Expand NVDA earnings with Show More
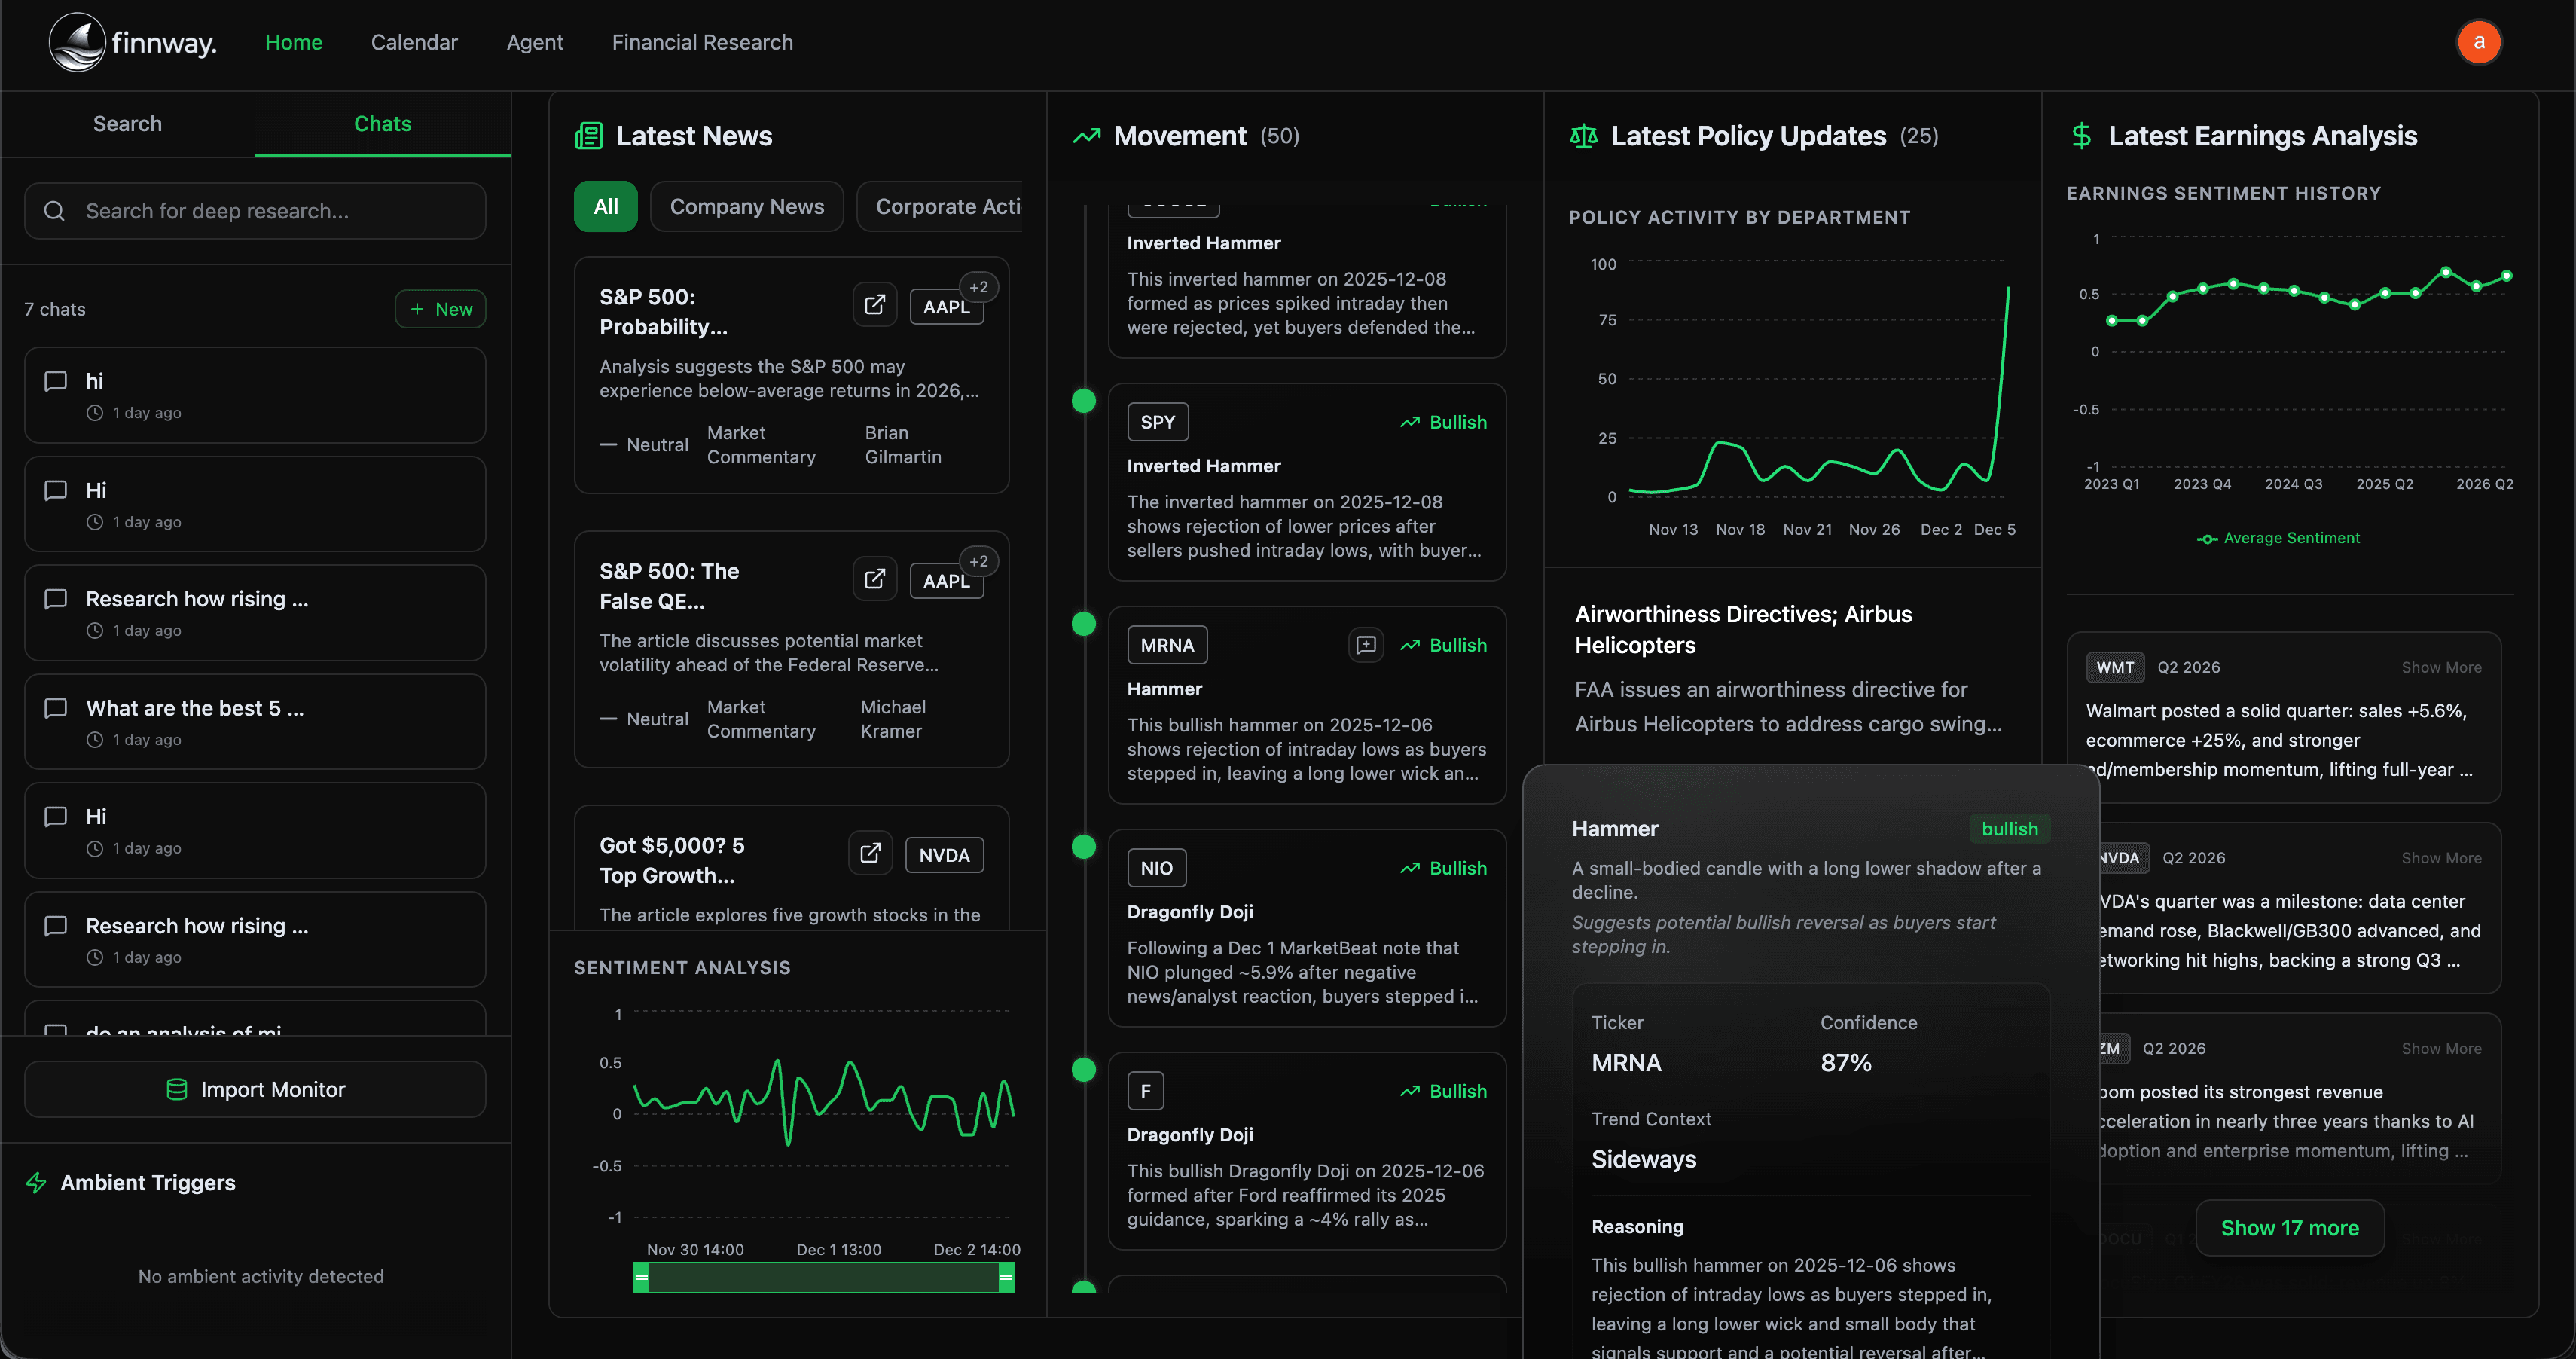2576x1359 pixels. (x=2441, y=858)
